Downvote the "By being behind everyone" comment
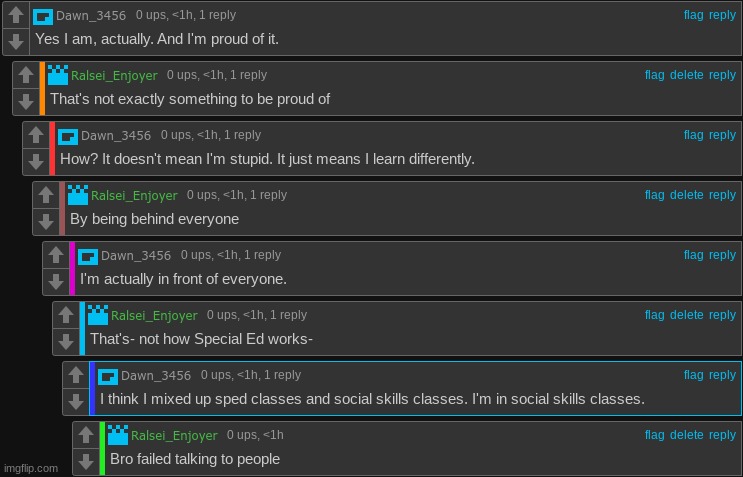743x477 pixels. click(46, 221)
